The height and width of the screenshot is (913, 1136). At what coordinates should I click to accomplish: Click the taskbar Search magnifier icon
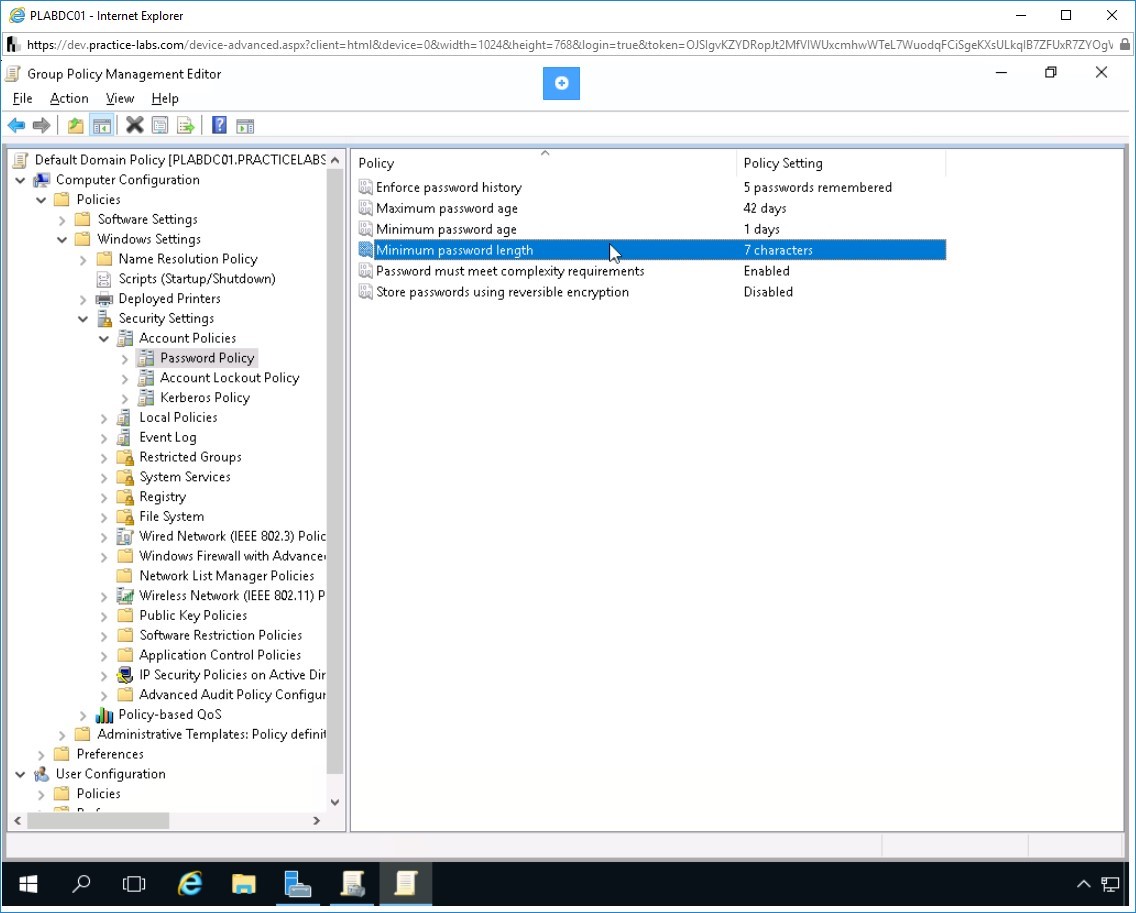(81, 883)
